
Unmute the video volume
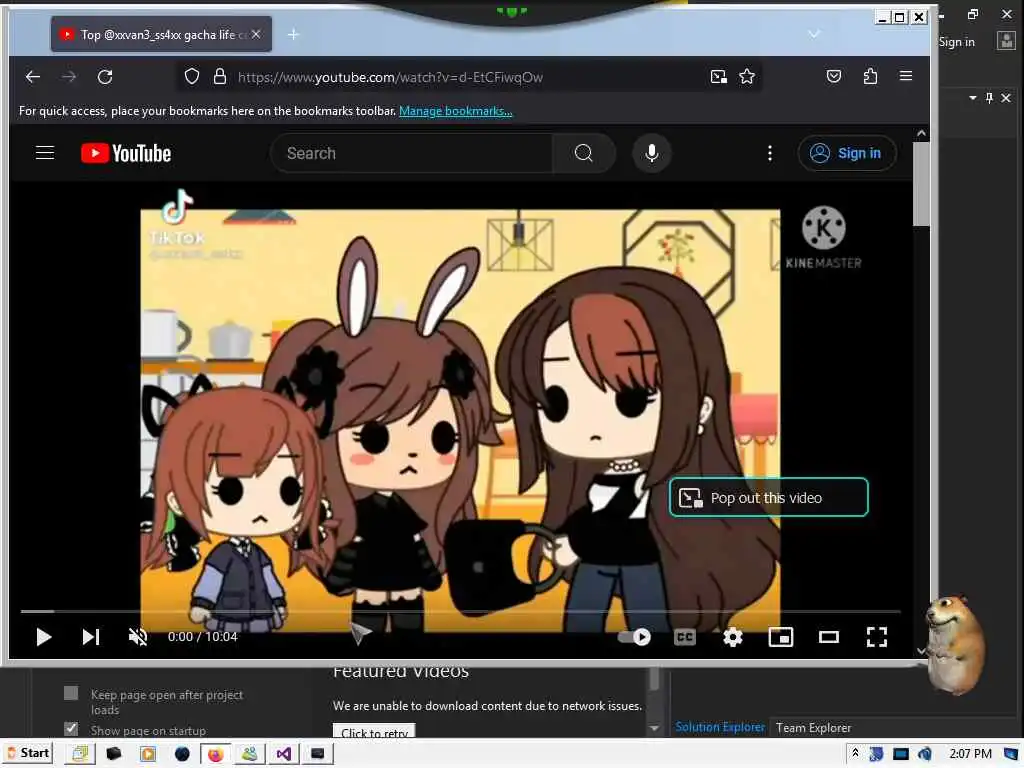(x=138, y=637)
